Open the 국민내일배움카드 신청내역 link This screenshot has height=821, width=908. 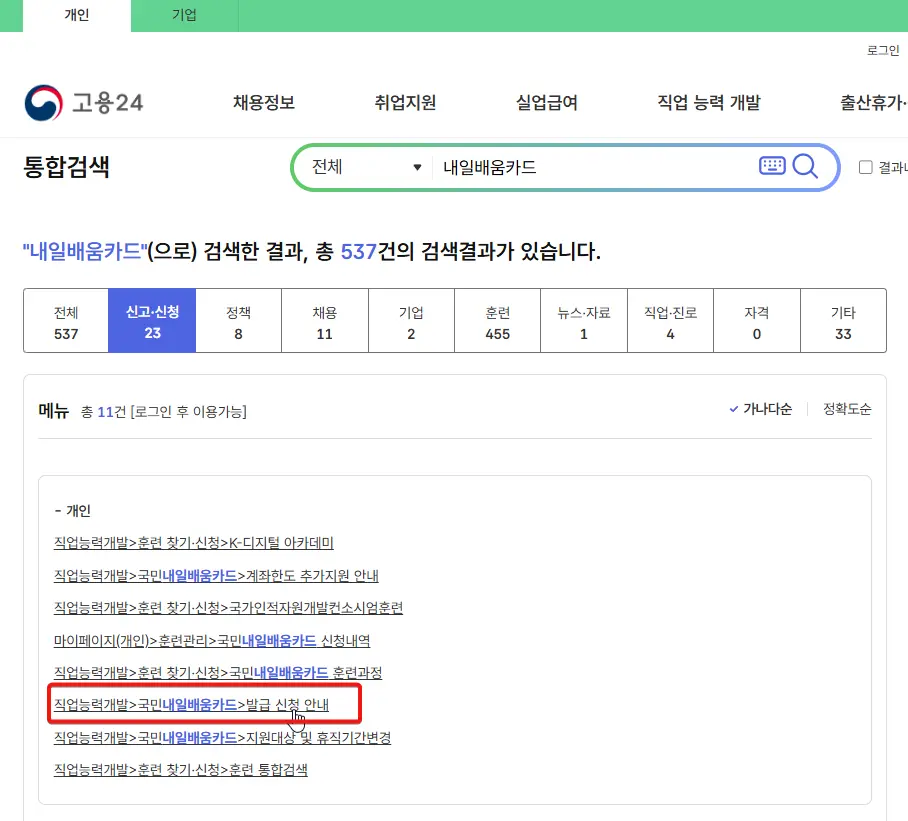[211, 641]
